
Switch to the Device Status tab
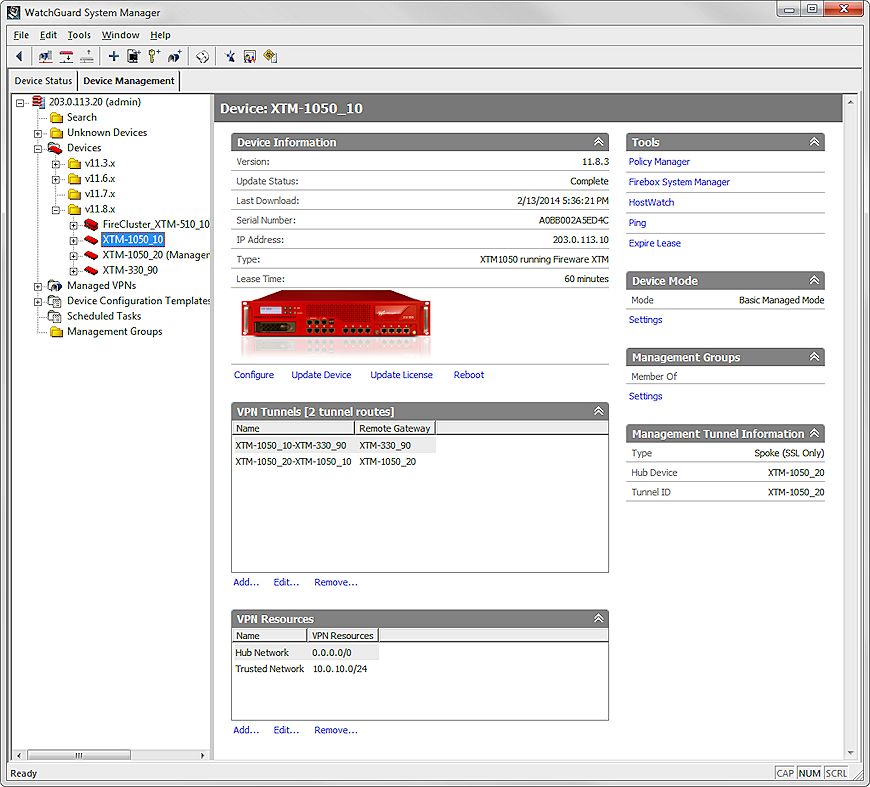[x=42, y=80]
